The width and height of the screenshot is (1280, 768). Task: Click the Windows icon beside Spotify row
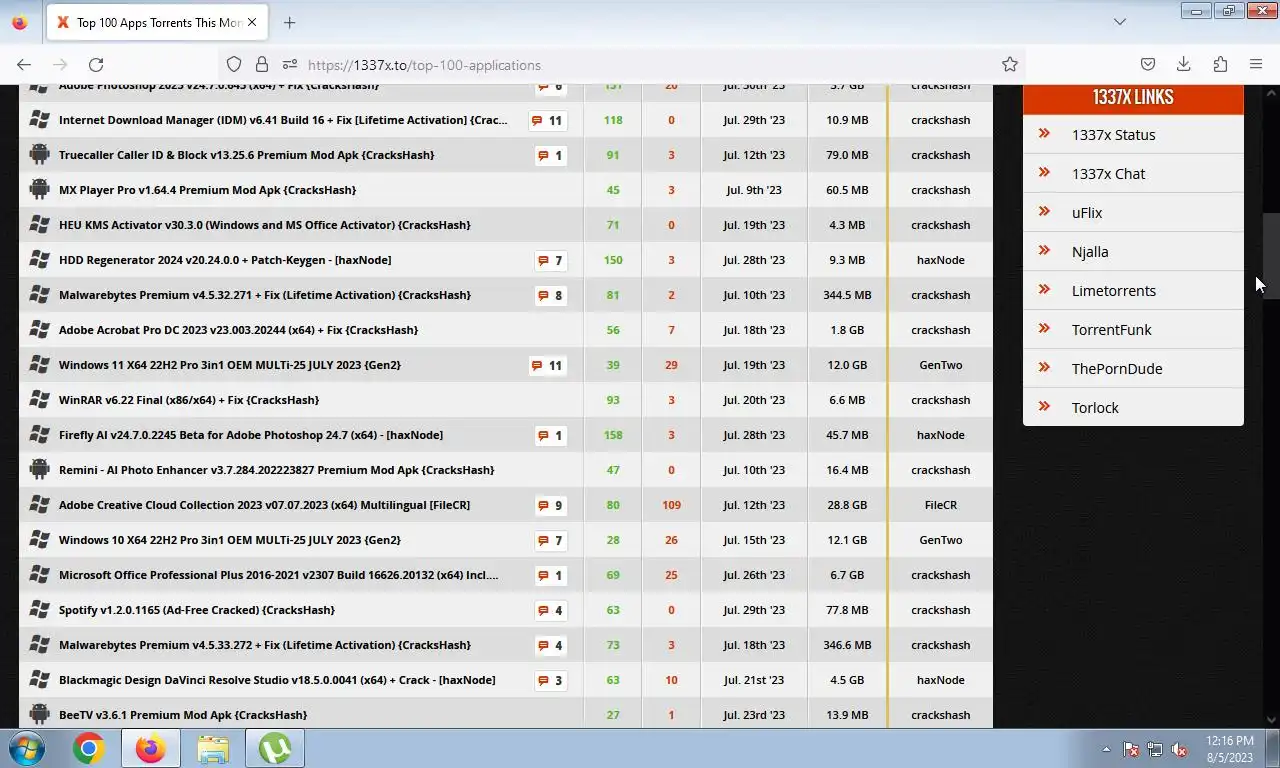click(39, 609)
